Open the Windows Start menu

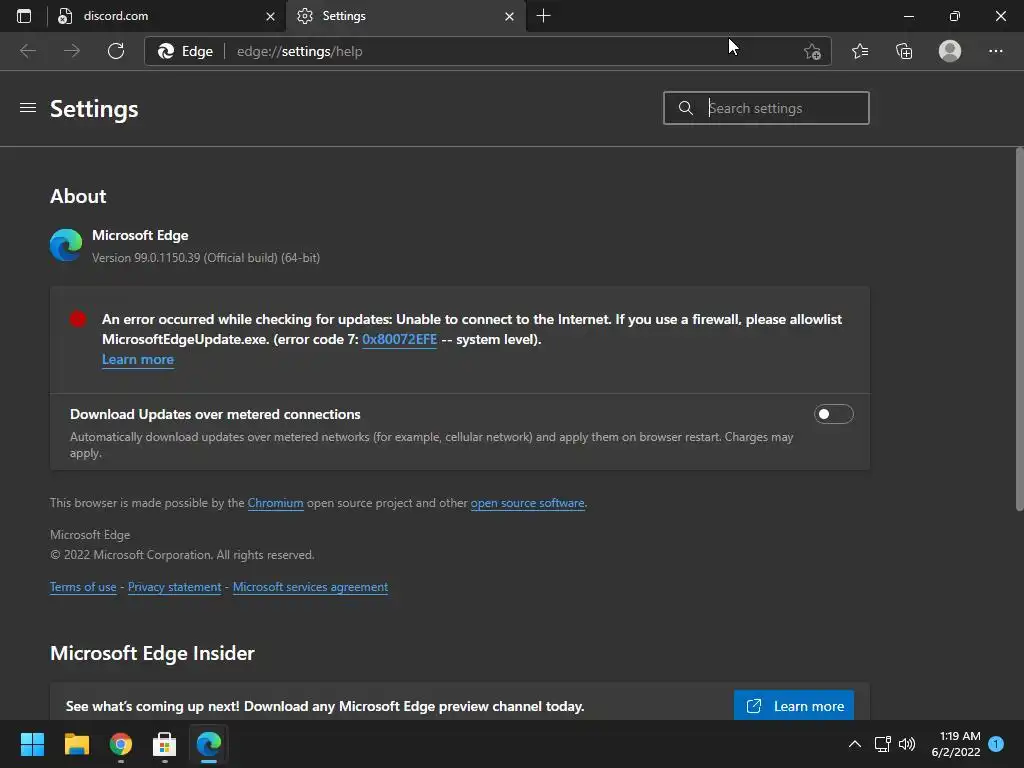pyautogui.click(x=32, y=744)
